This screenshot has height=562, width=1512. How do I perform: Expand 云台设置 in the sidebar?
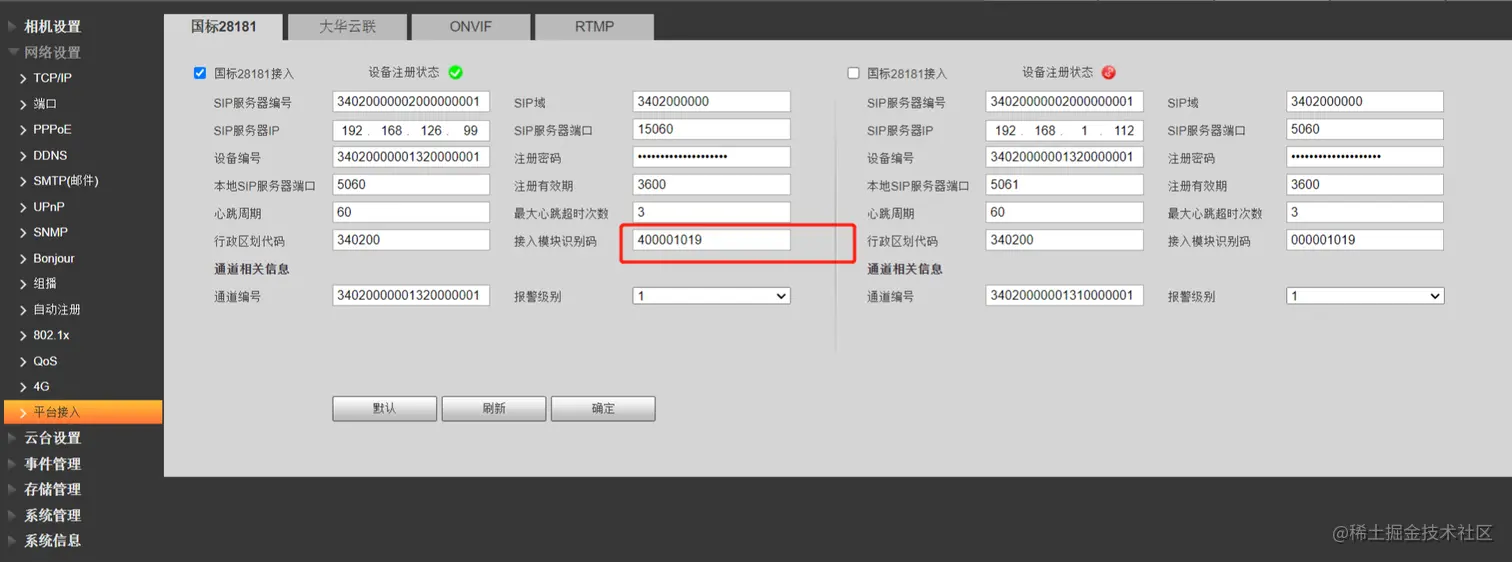52,438
